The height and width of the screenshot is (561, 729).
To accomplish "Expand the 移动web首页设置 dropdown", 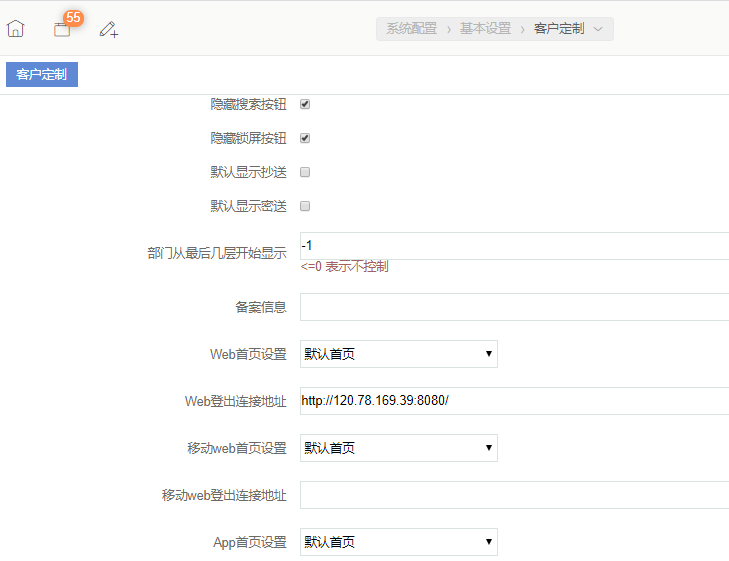I will pos(398,448).
